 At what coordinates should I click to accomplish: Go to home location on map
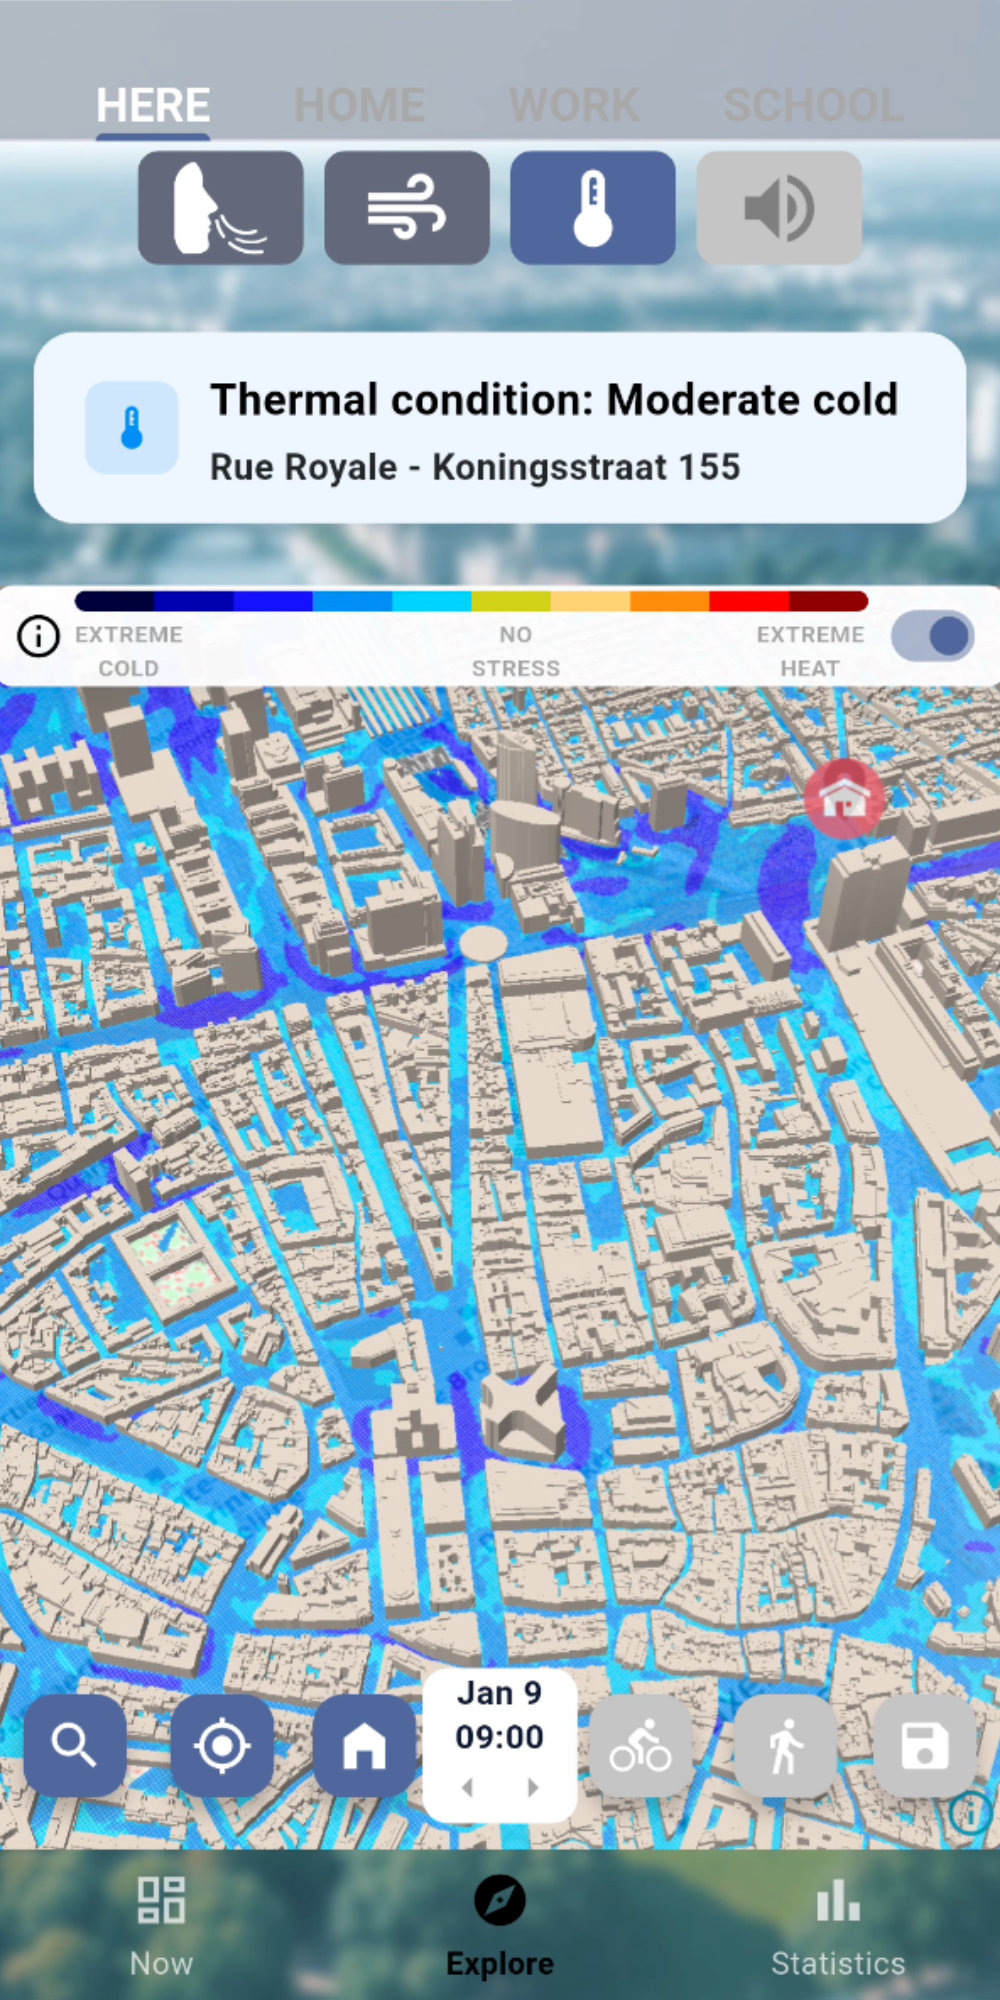[364, 1746]
